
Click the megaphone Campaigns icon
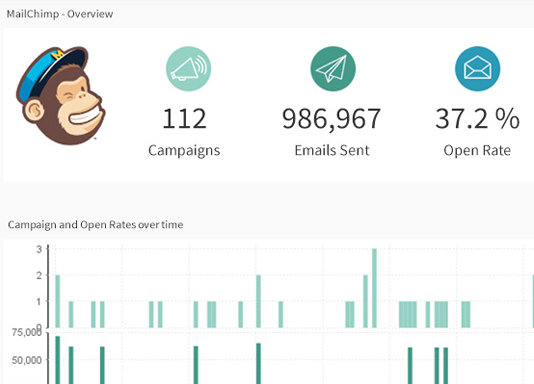(188, 69)
